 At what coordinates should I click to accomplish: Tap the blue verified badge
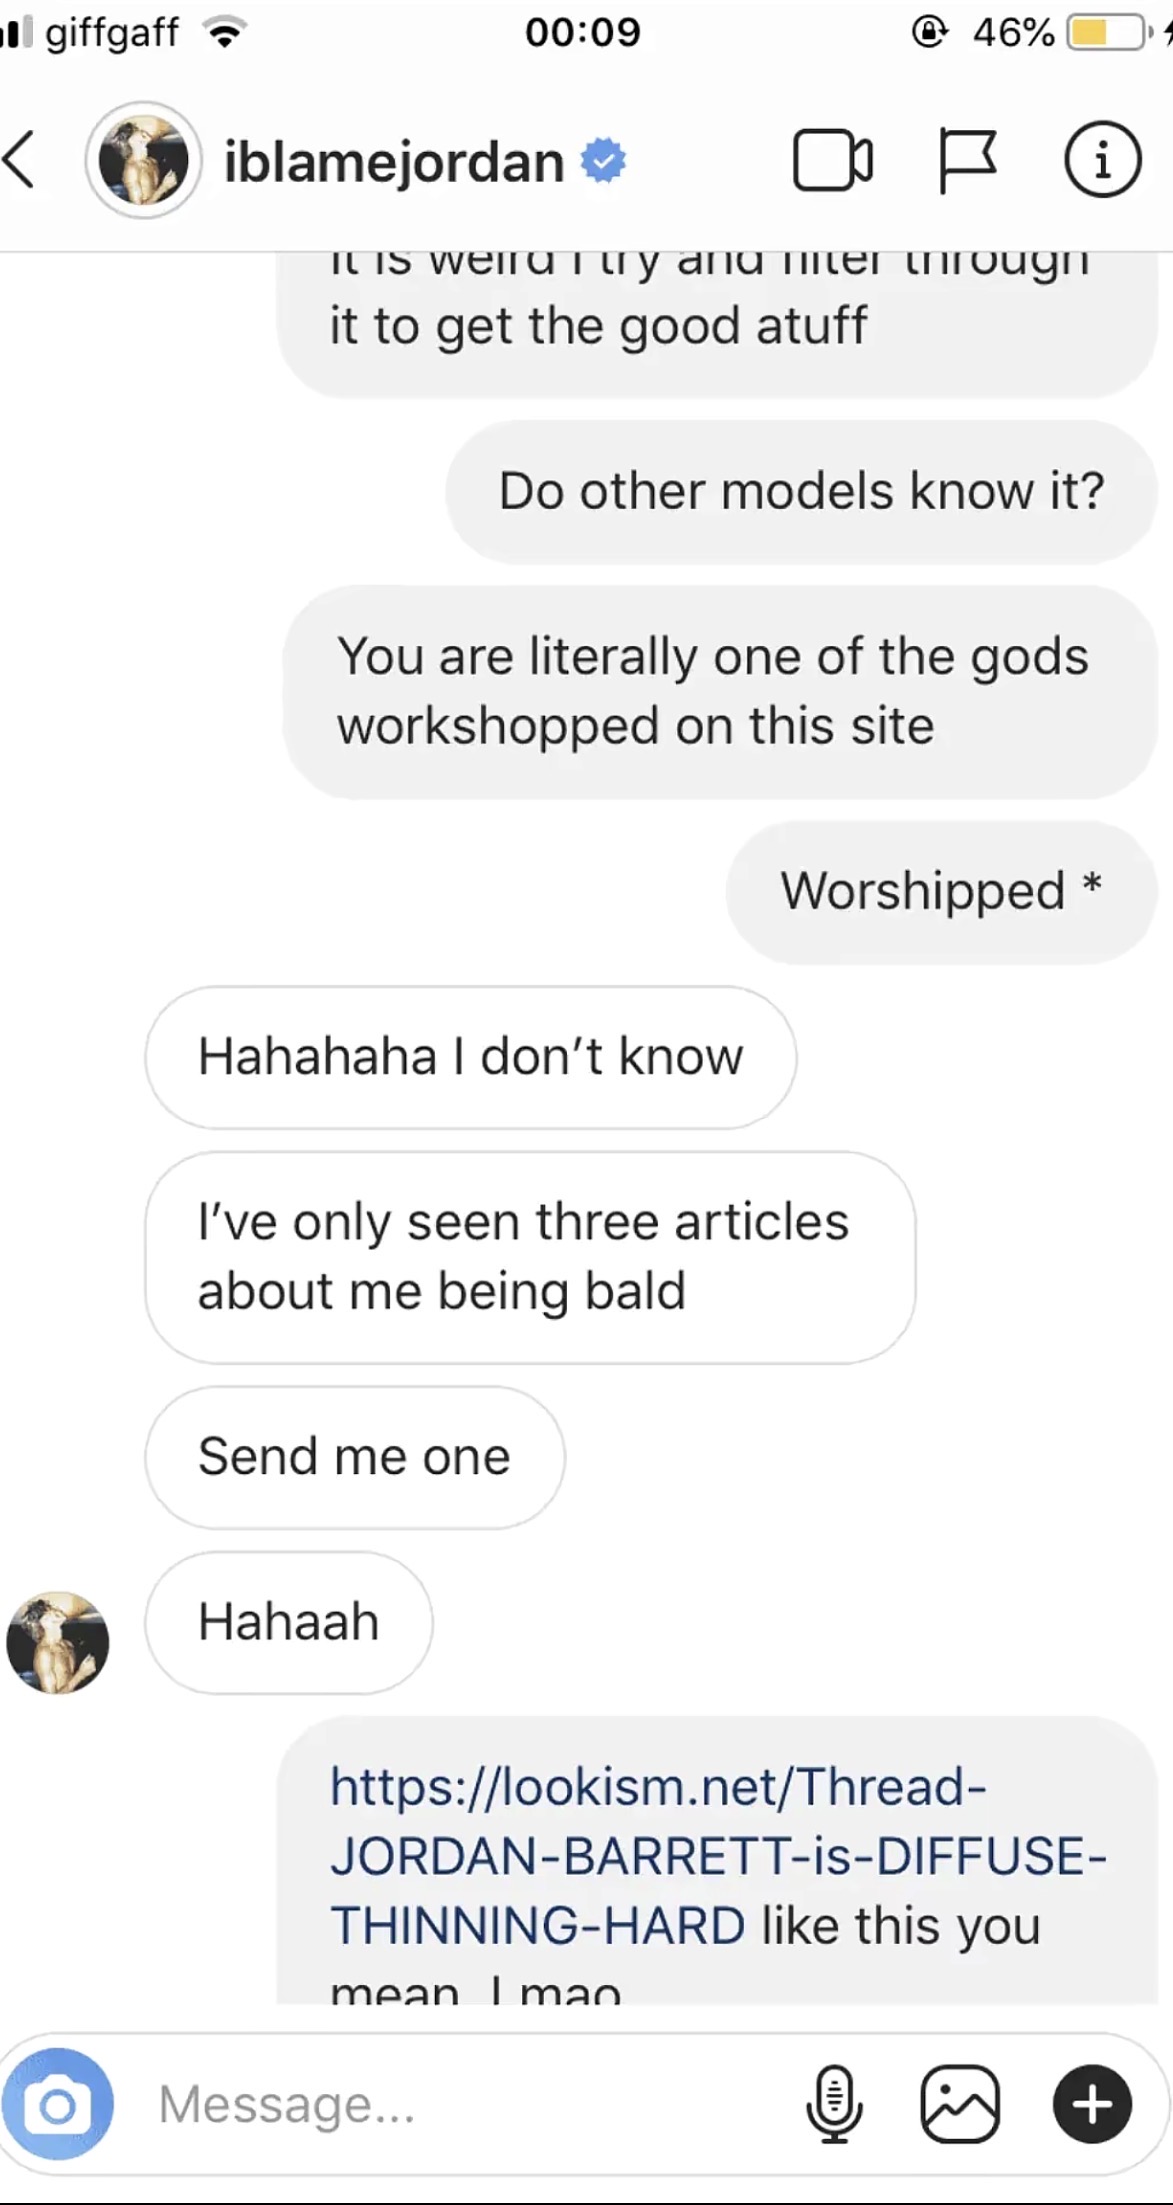point(604,161)
